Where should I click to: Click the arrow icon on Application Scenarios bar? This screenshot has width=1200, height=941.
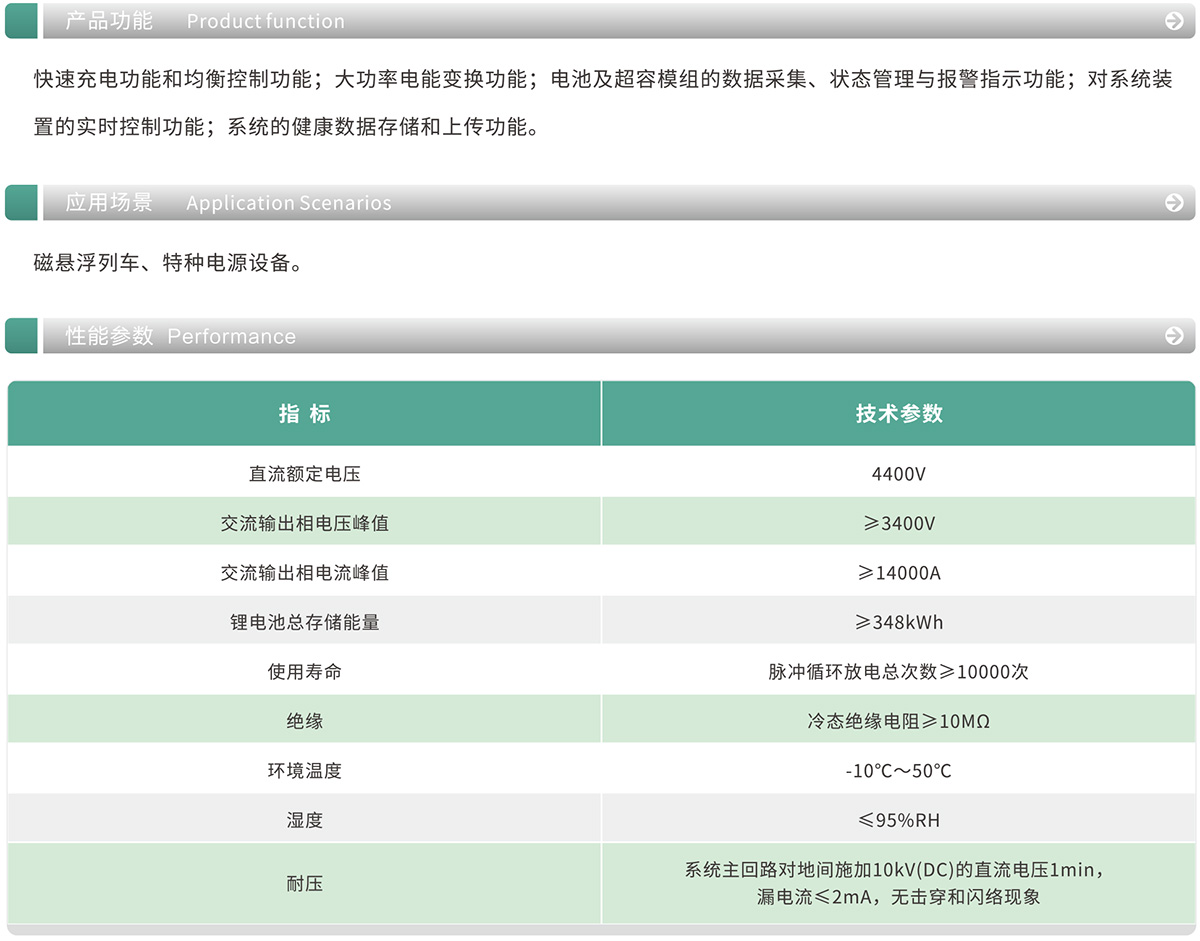coord(1174,203)
